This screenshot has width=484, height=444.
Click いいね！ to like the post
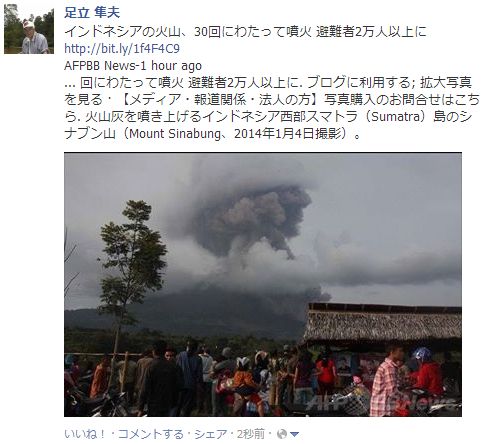click(85, 434)
